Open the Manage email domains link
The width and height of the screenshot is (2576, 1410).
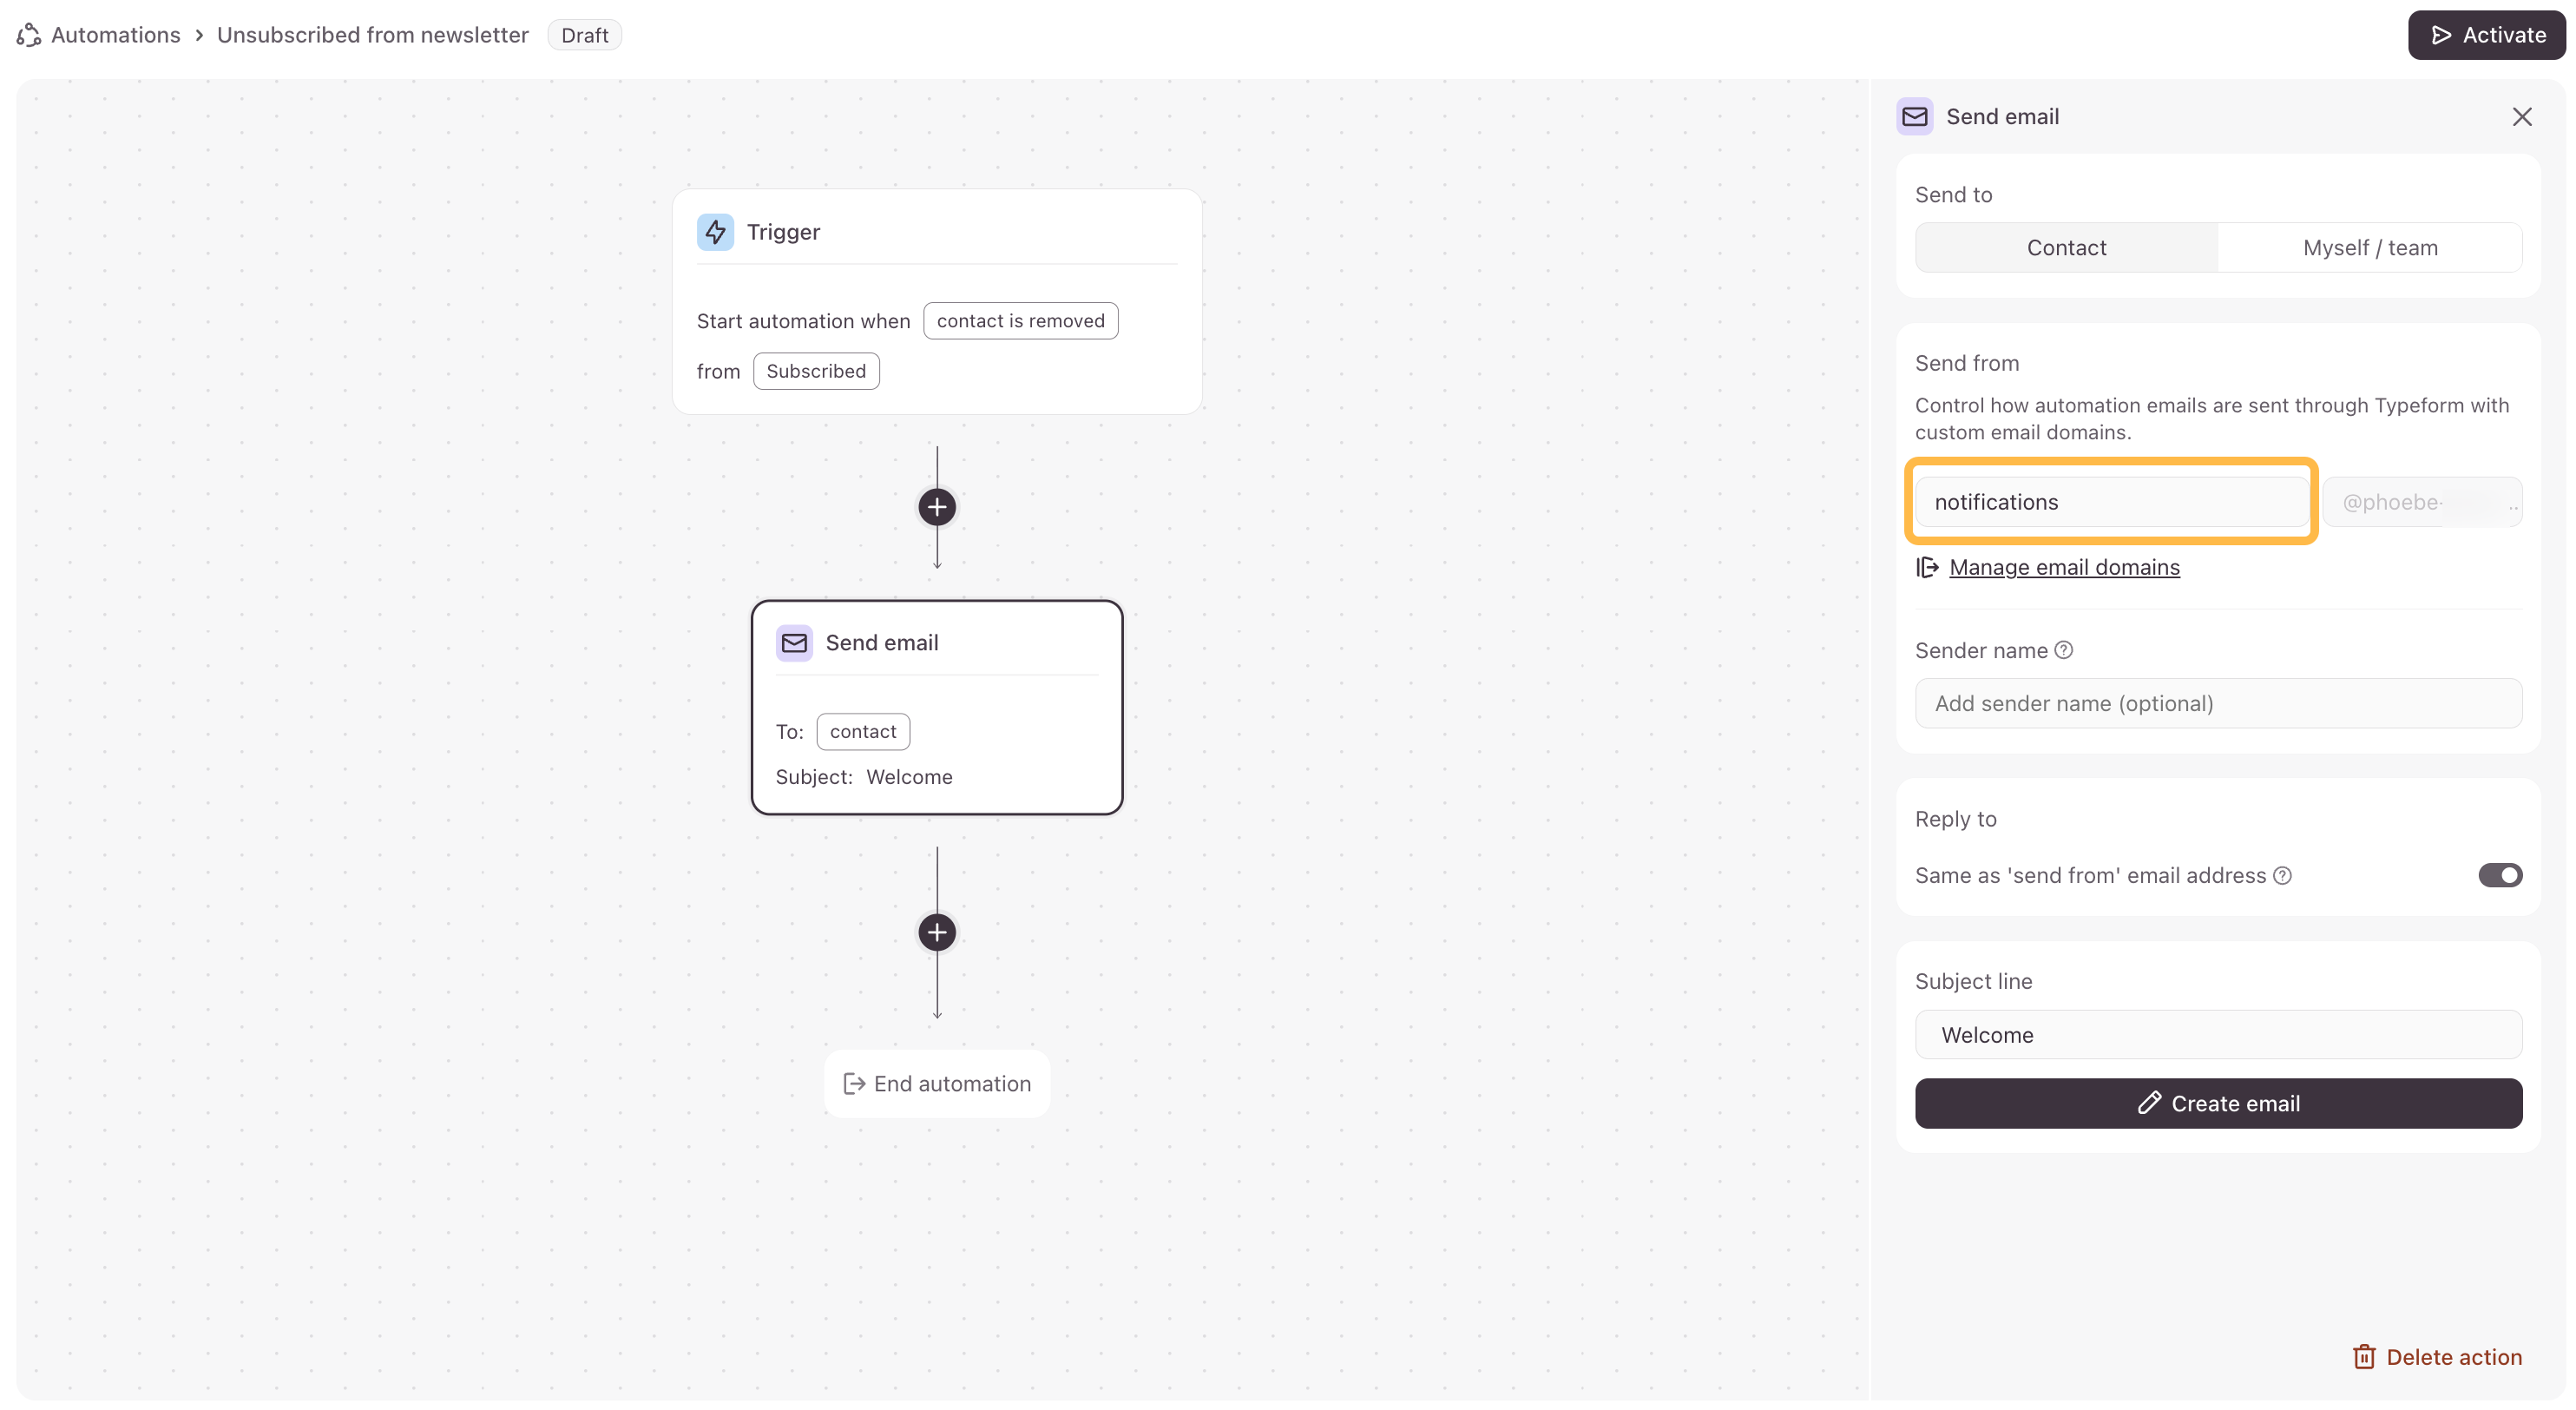(2064, 568)
